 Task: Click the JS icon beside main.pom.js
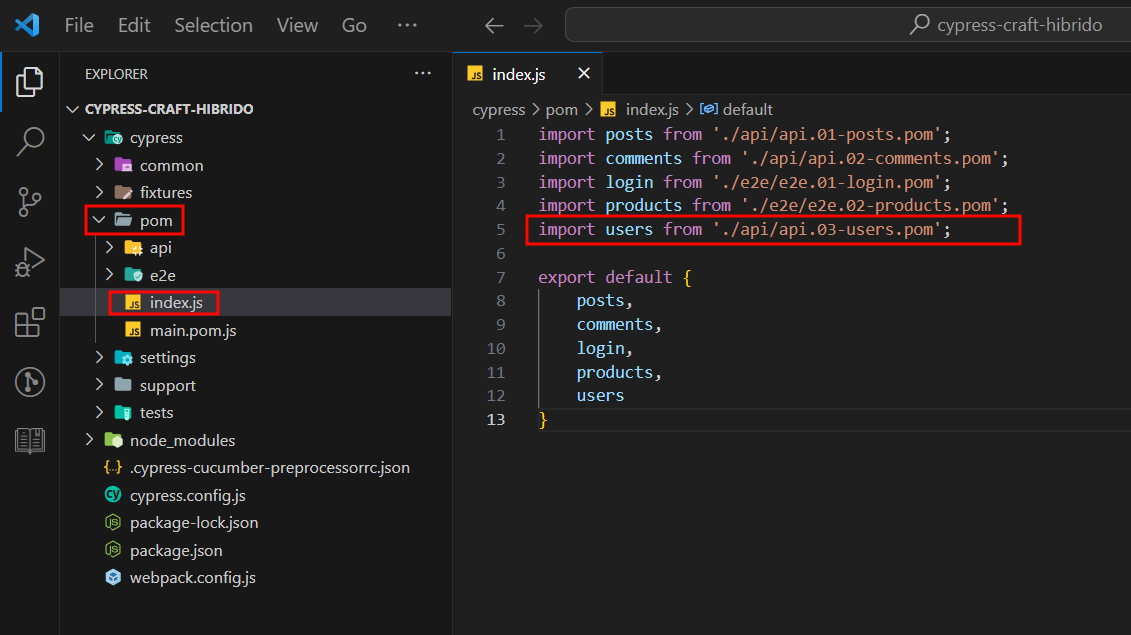133,330
